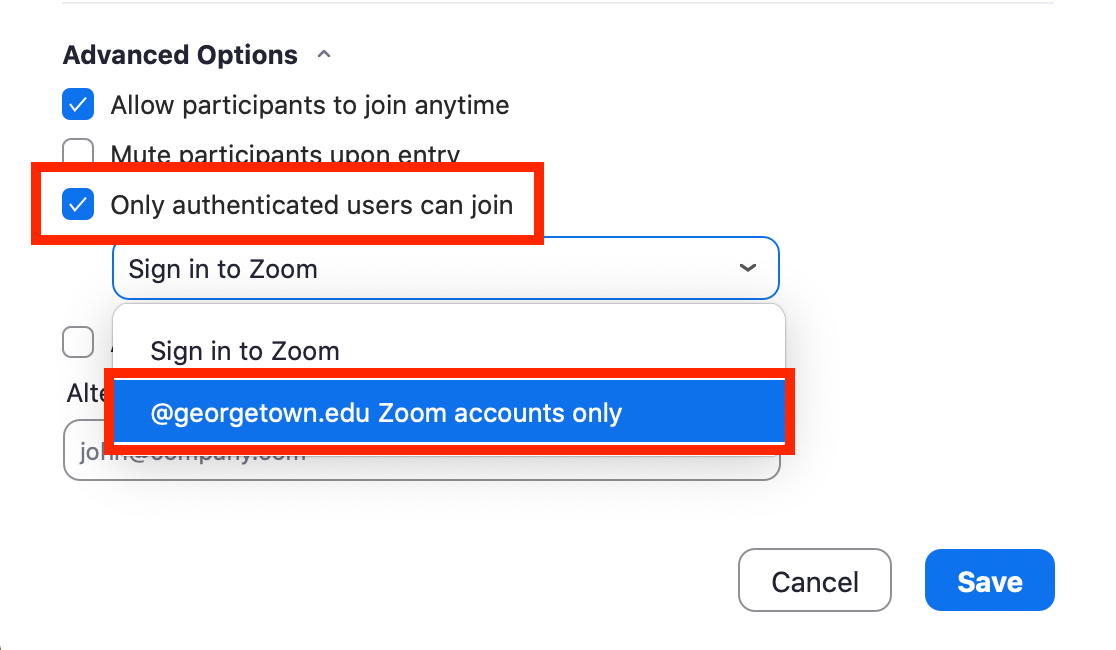Click the Advanced Options heading
This screenshot has width=1116, height=650.
pyautogui.click(x=180, y=55)
